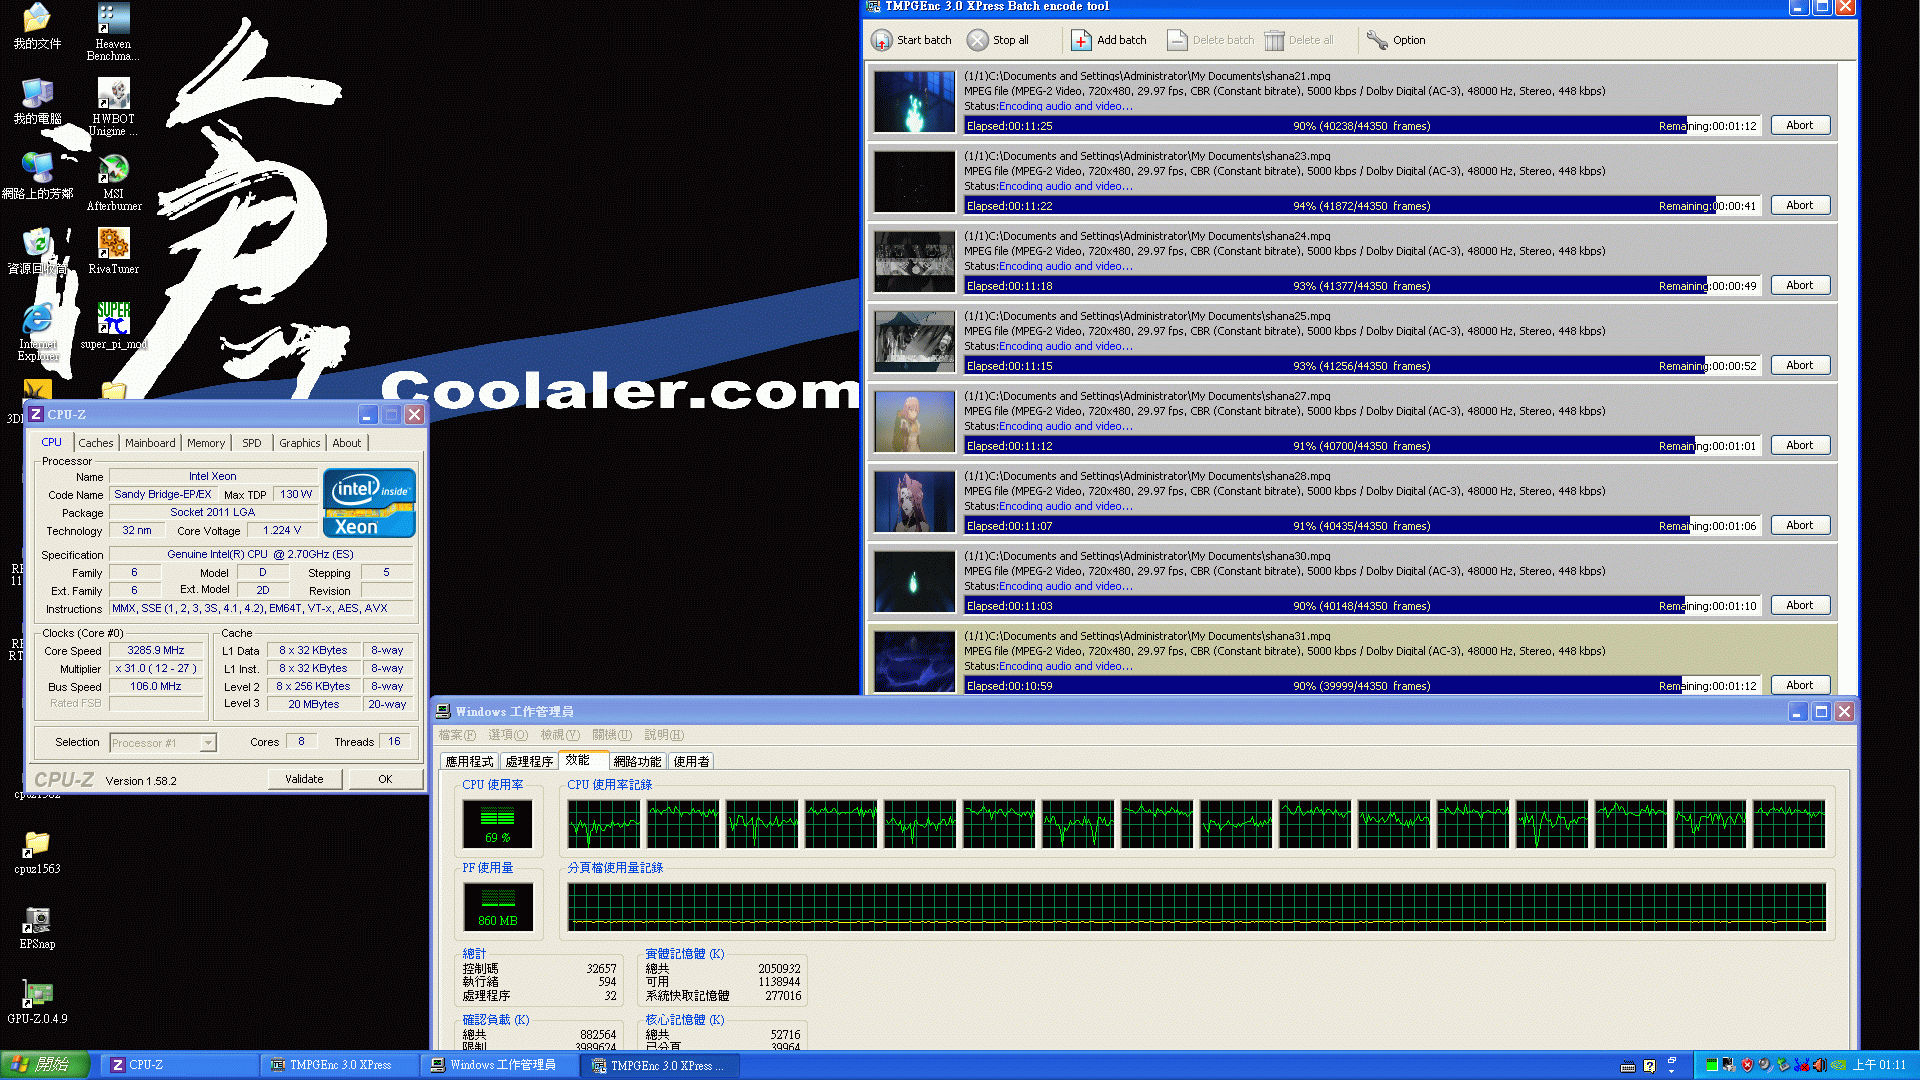Select the shana27.mpg video thumbnail
Image resolution: width=1920 pixels, height=1080 pixels.
[914, 422]
